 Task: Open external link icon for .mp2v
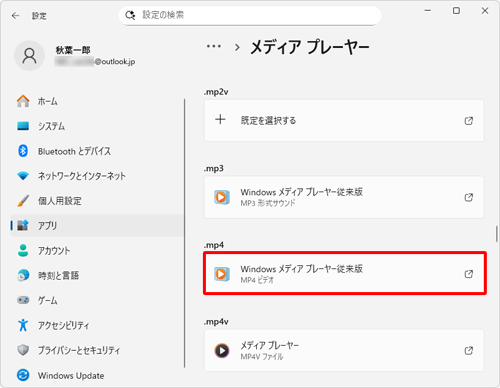pos(469,121)
